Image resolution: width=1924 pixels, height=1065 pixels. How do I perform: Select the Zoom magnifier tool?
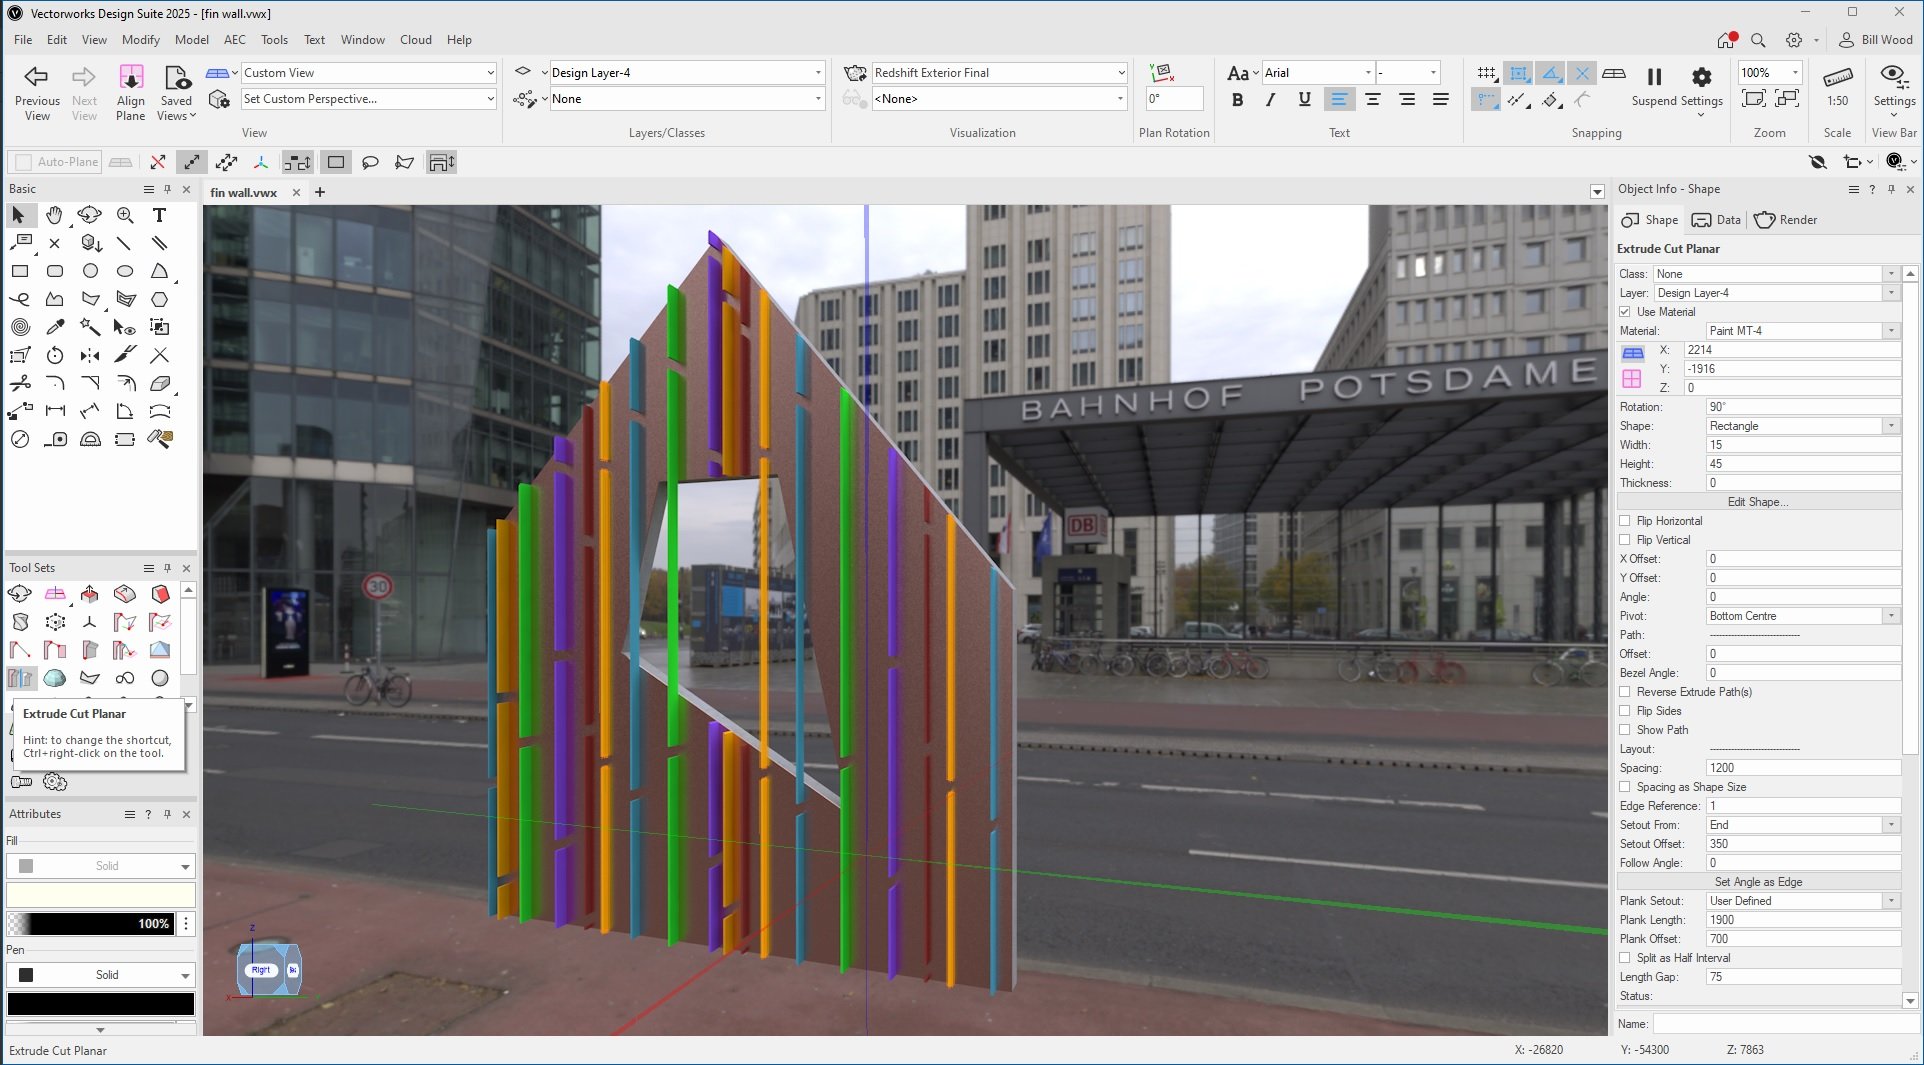point(125,215)
